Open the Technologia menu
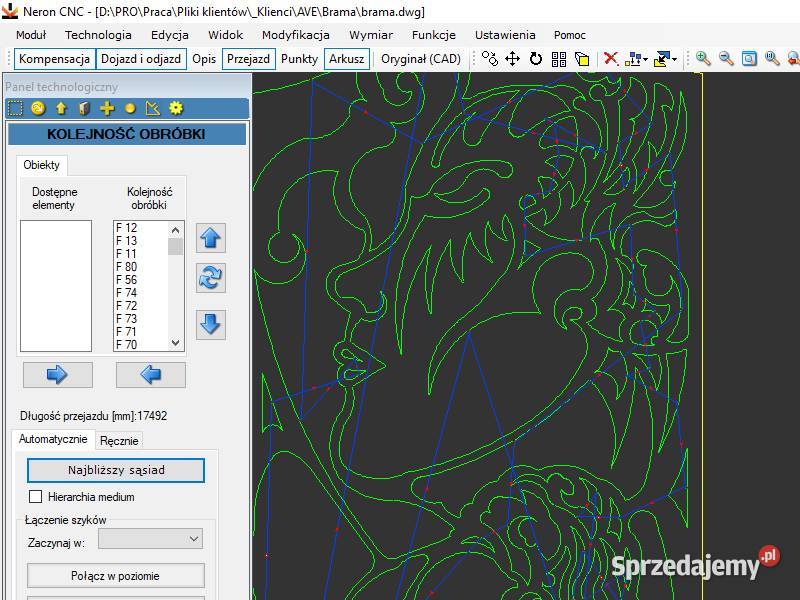800x600 pixels. (98, 35)
